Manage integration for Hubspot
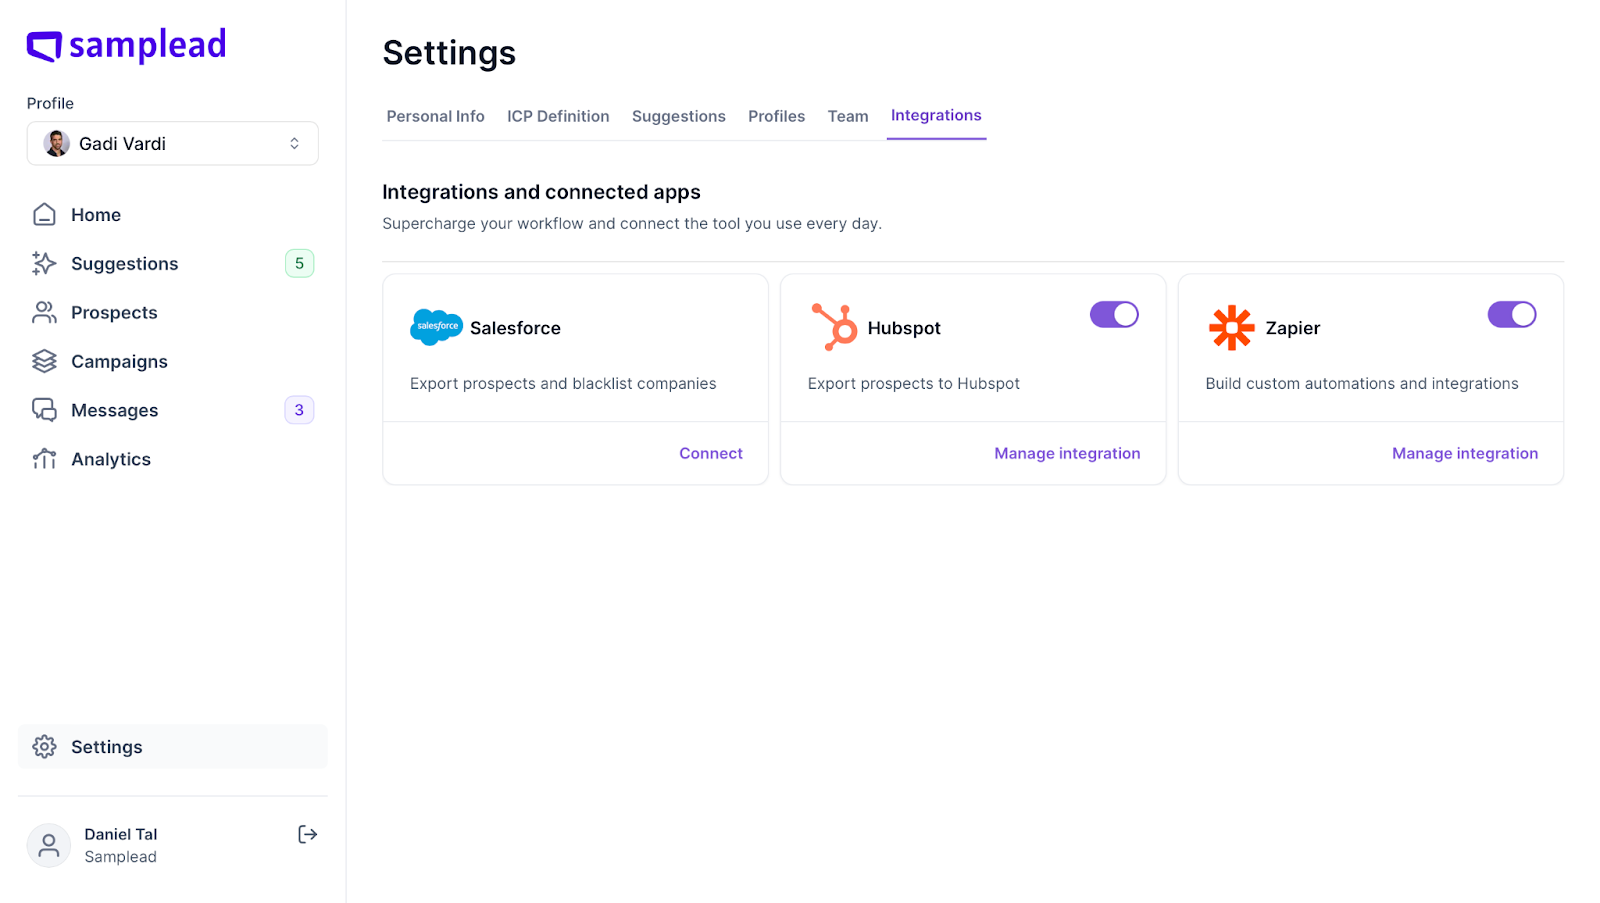 coord(1067,453)
